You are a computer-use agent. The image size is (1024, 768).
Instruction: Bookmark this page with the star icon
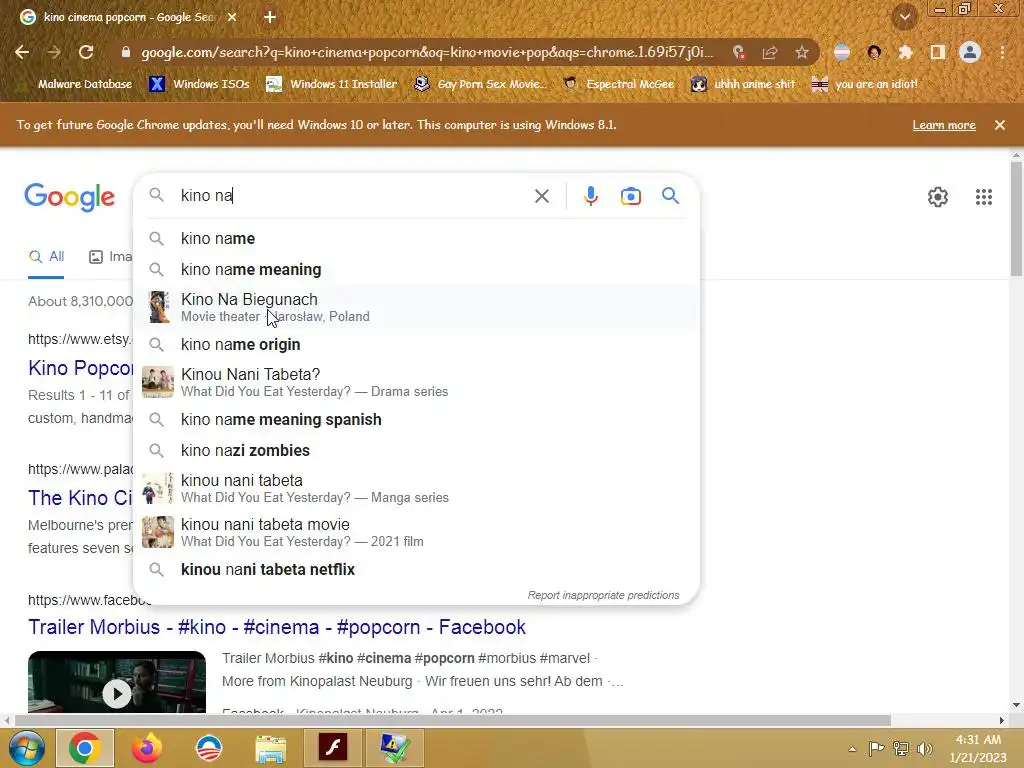click(x=802, y=52)
